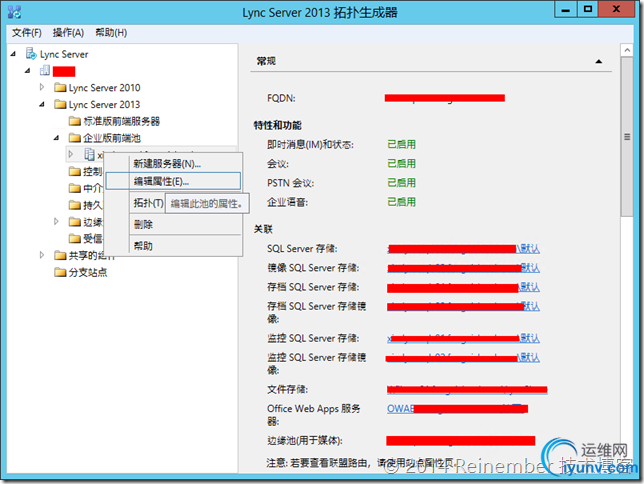Open the OWA Office Web Apps server link
Image resolution: width=644 pixels, height=484 pixels.
458,409
